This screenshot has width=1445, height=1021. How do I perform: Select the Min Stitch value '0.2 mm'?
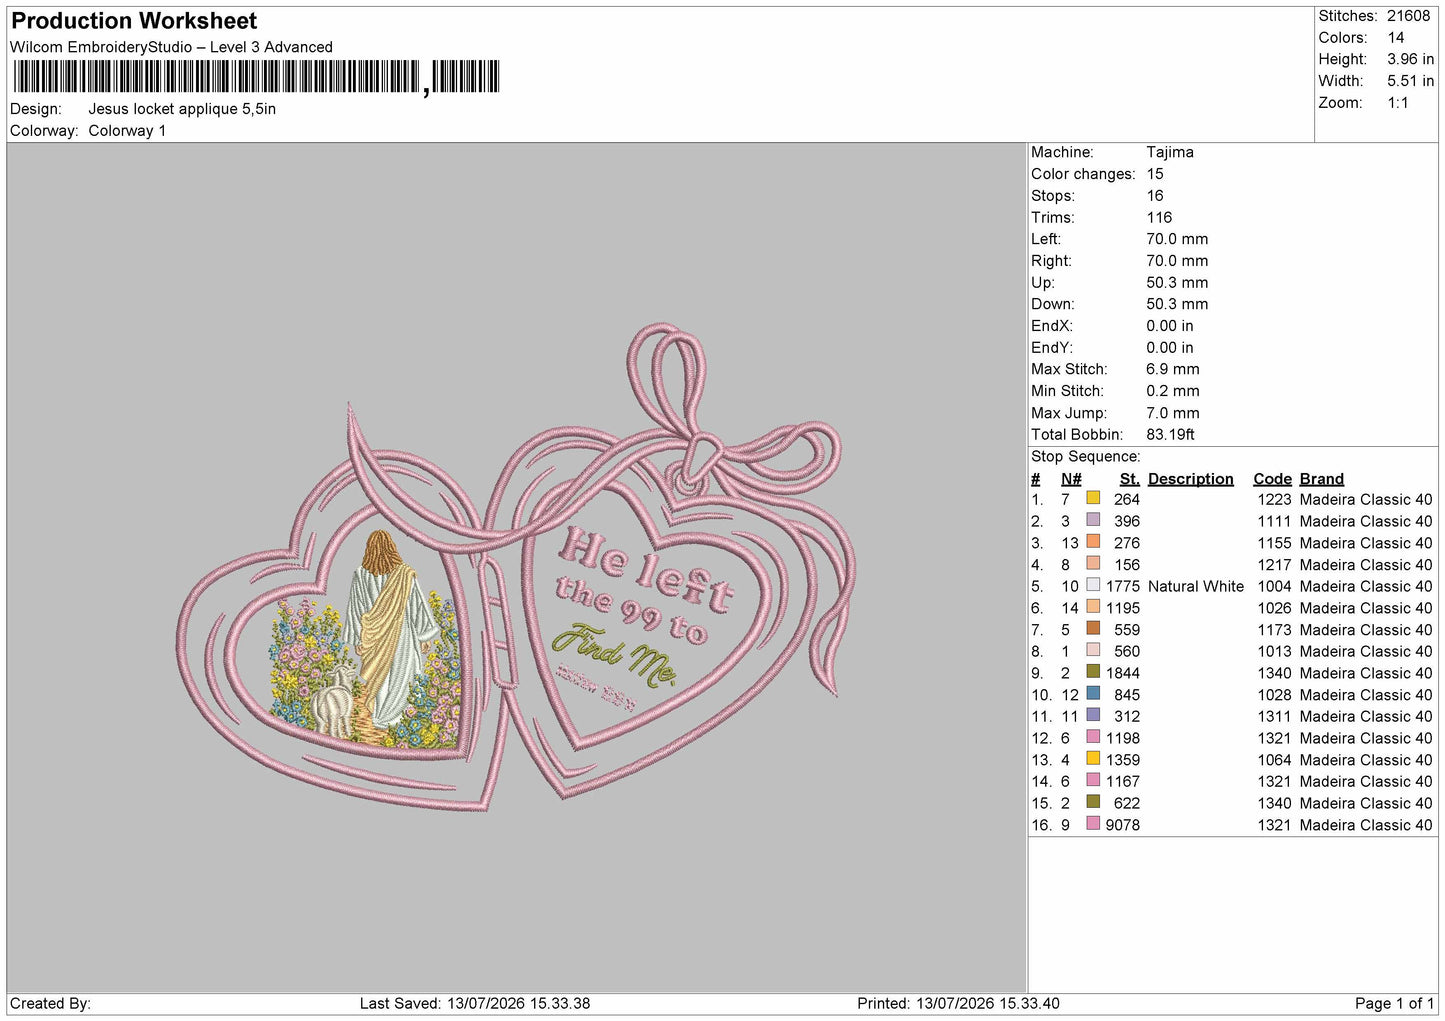pyautogui.click(x=1173, y=391)
